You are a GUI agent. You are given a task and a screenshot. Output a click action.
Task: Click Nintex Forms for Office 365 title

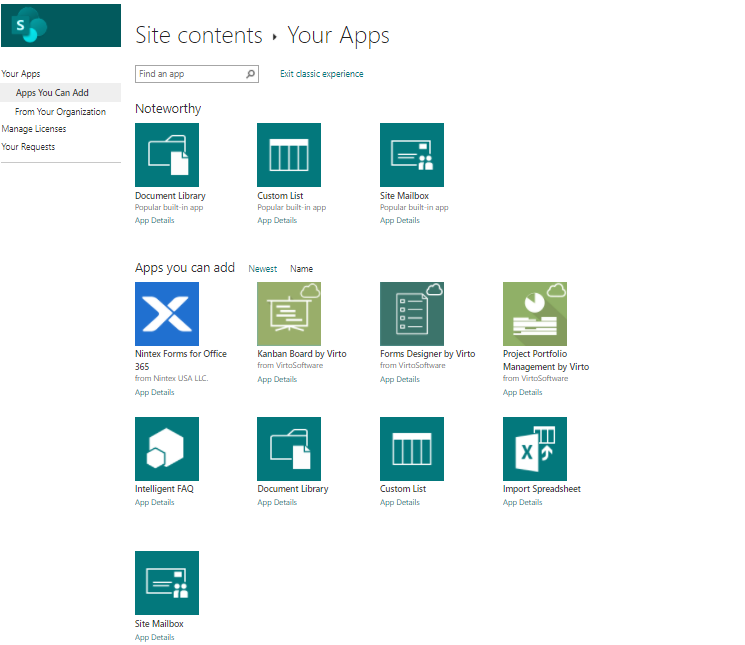coord(181,360)
